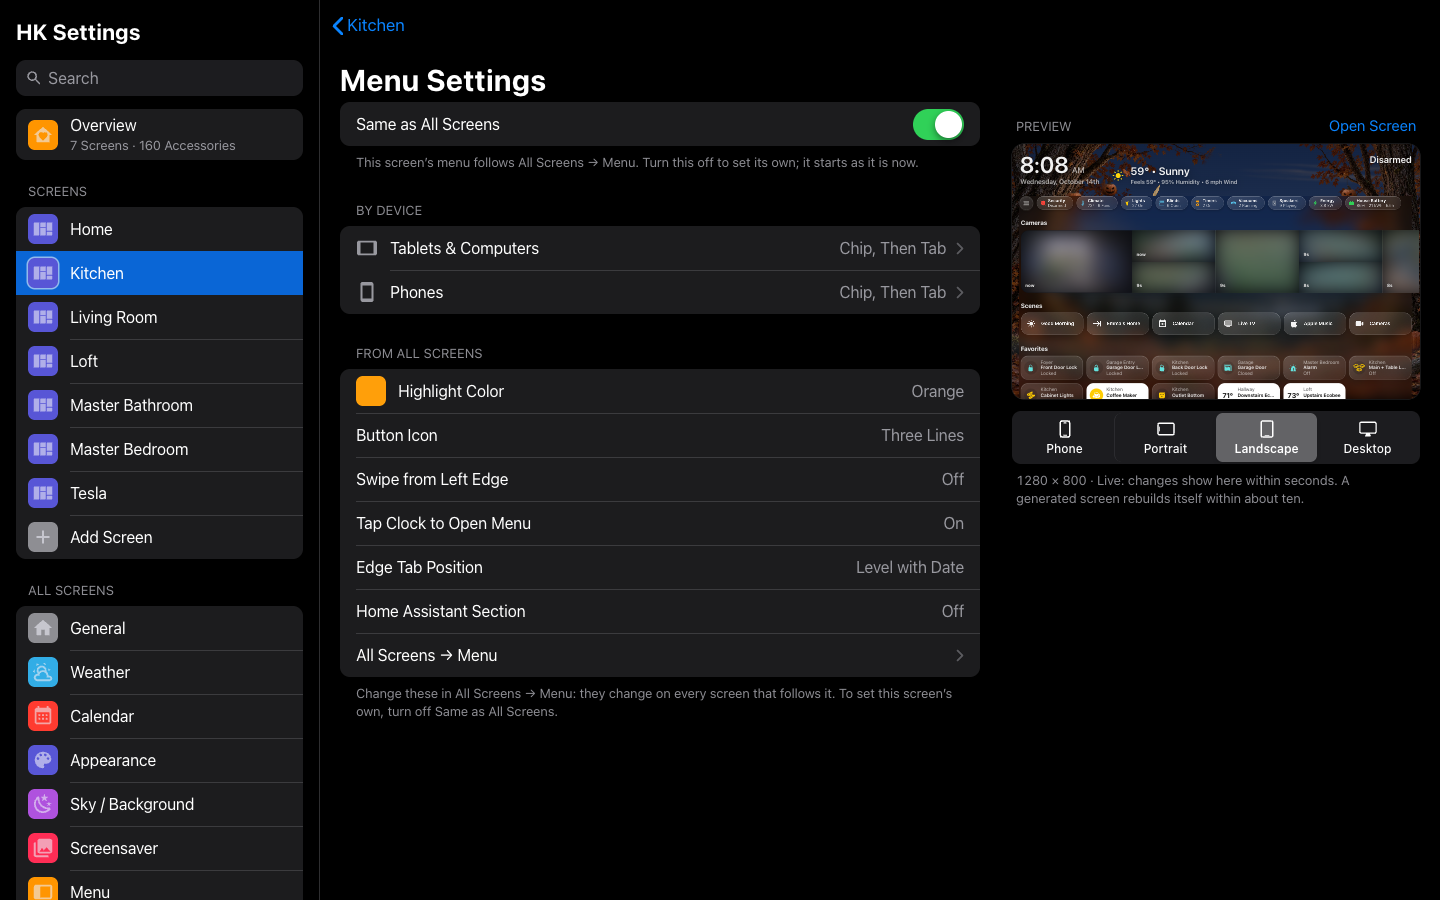The image size is (1440, 900).
Task: Open the Appearance palette icon
Action: [x=43, y=760]
